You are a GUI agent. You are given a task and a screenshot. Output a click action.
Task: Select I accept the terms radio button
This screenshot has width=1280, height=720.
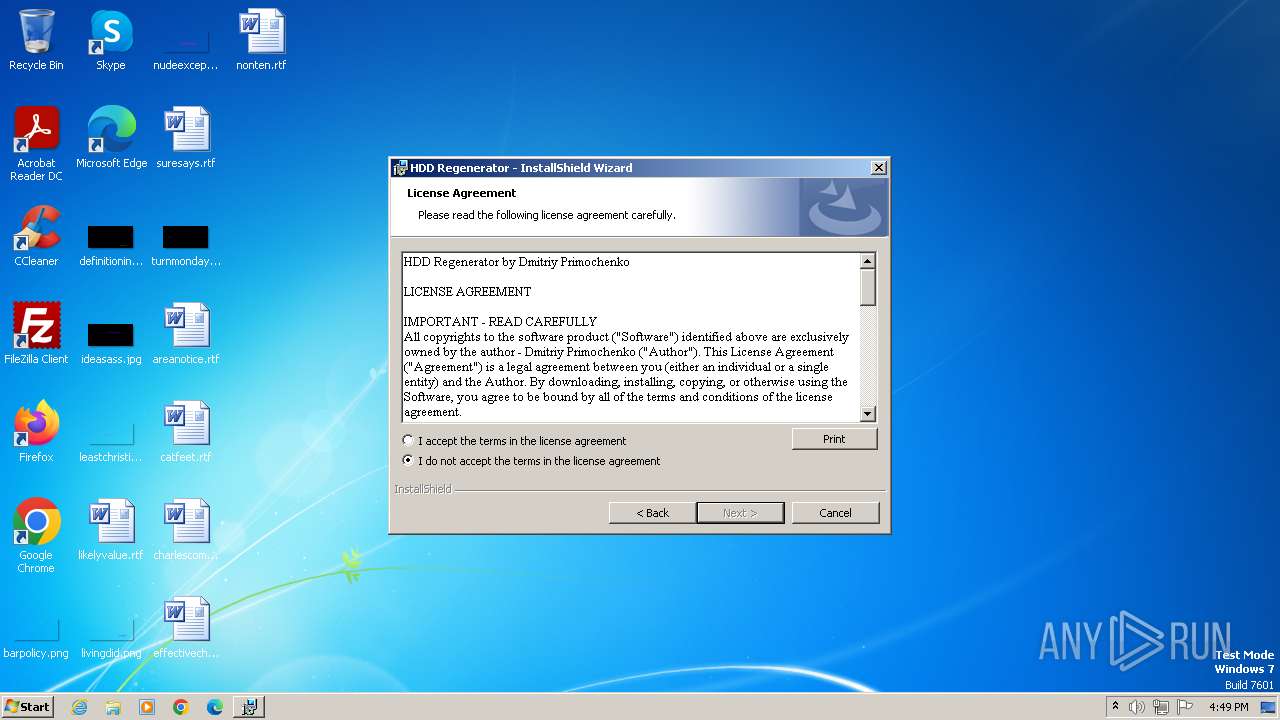(408, 441)
